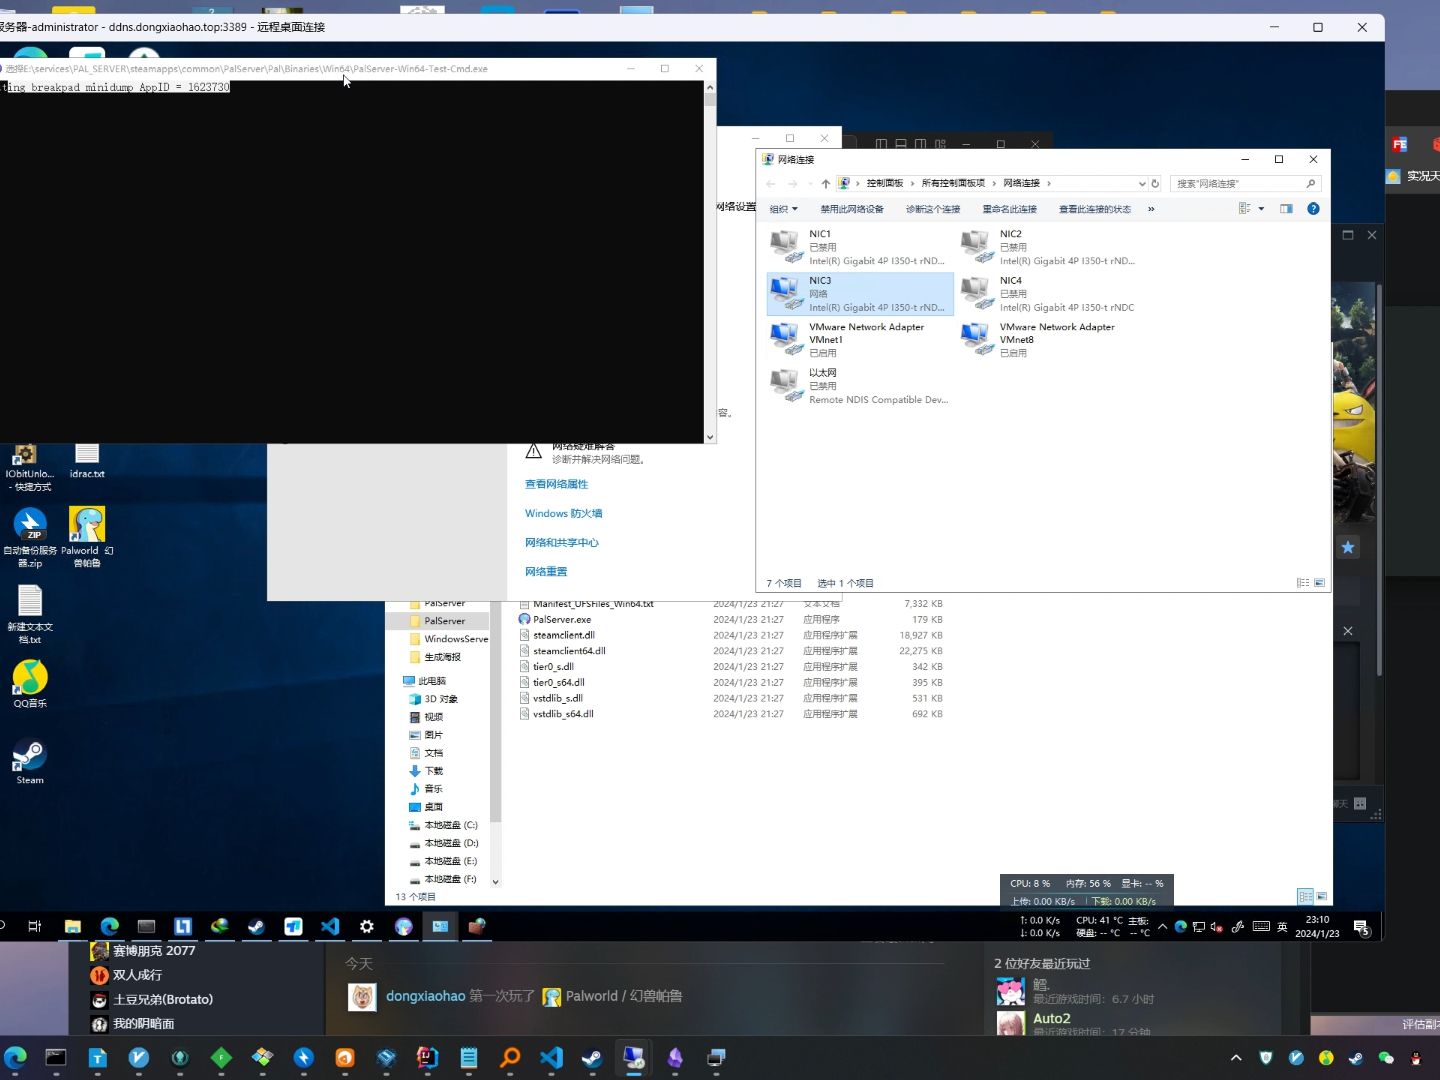
Task: Select the NIC2 network adapter icon
Action: pyautogui.click(x=977, y=247)
